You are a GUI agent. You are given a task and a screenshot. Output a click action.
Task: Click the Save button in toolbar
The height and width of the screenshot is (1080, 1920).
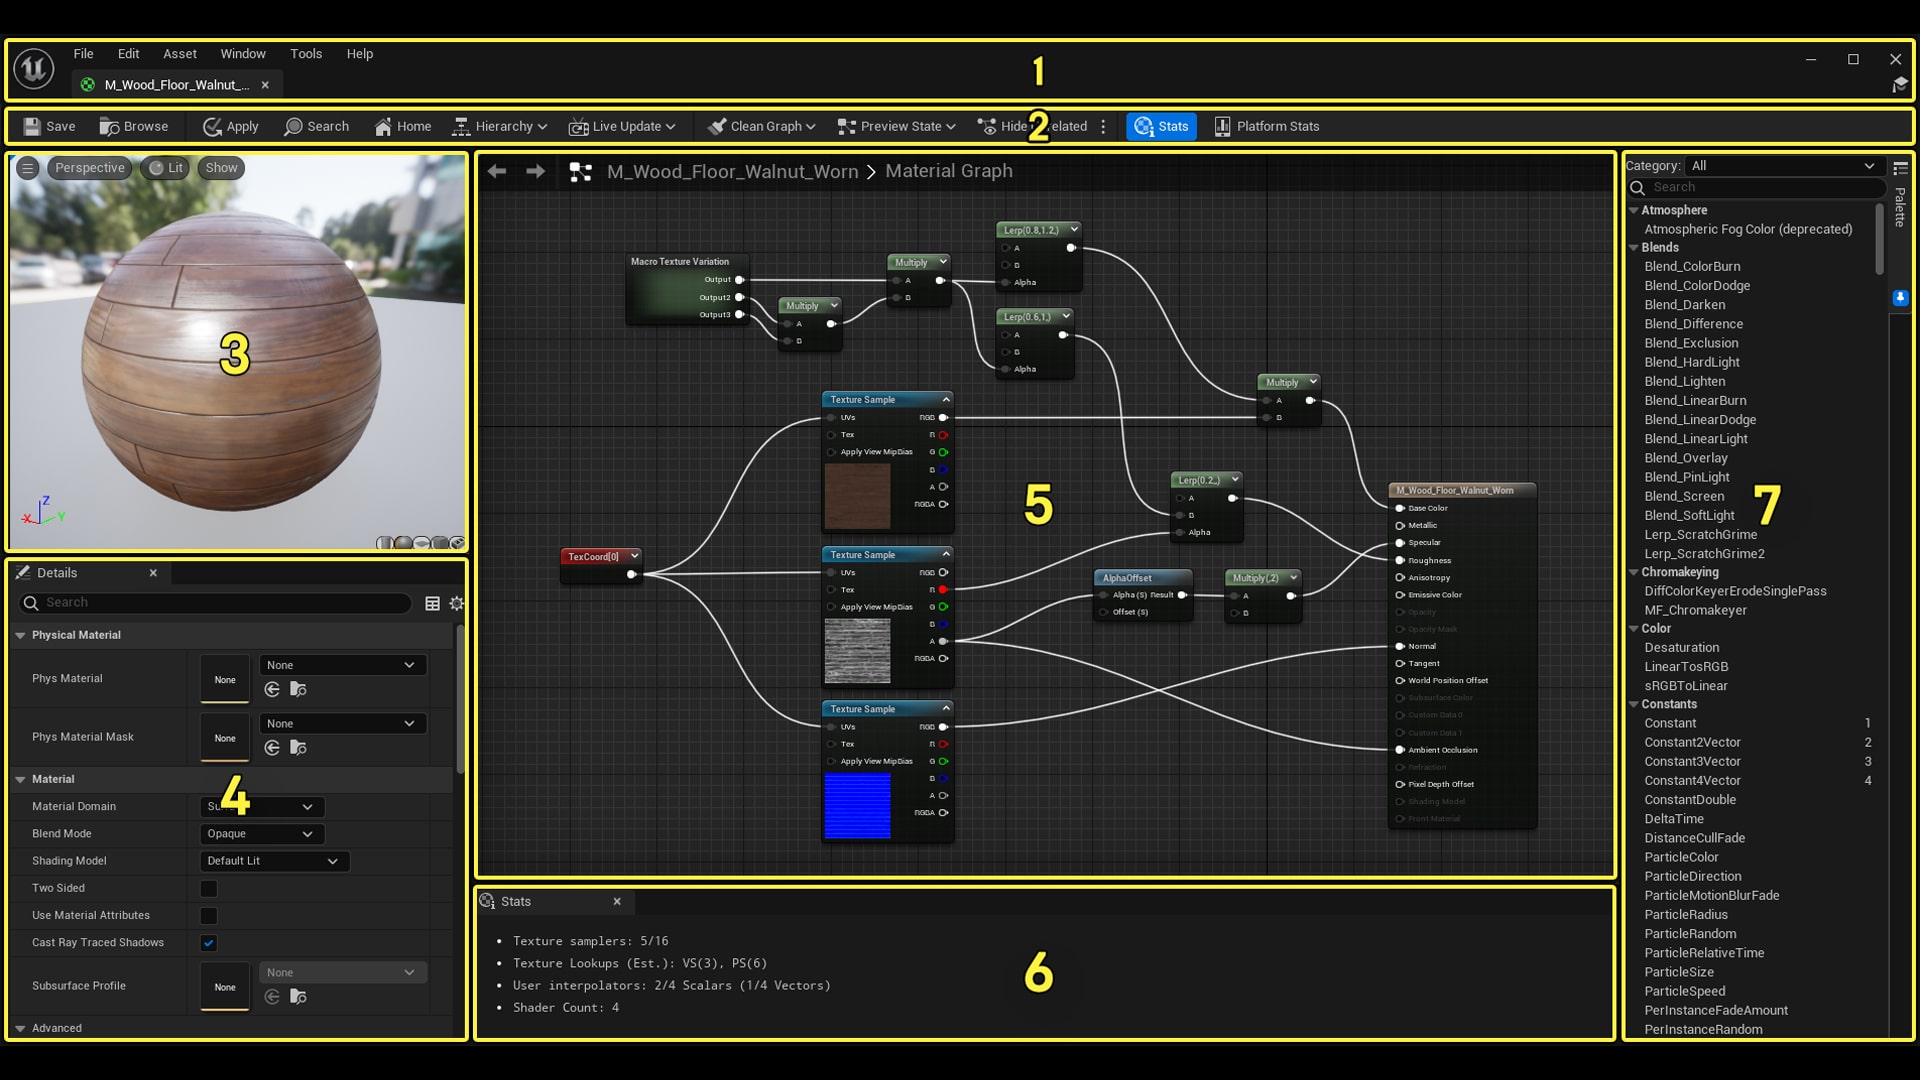coord(47,125)
